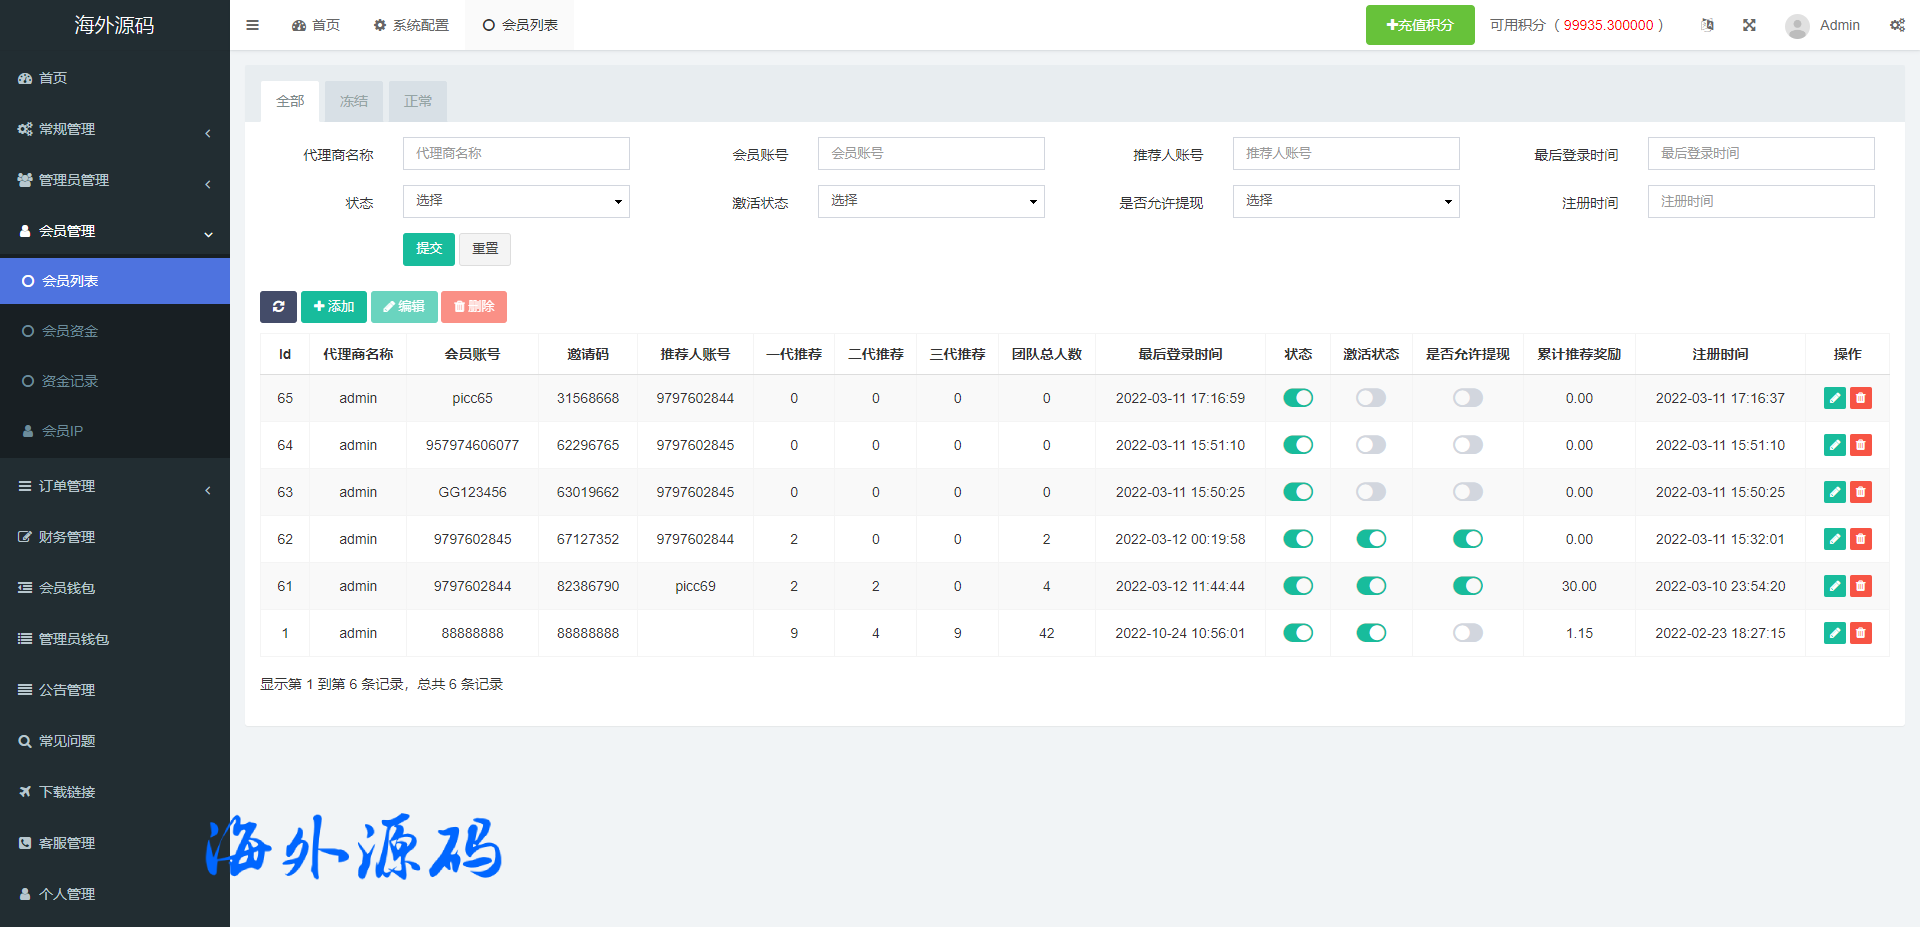Expand the 订单管理 sidebar menu
1920x927 pixels.
coord(115,486)
